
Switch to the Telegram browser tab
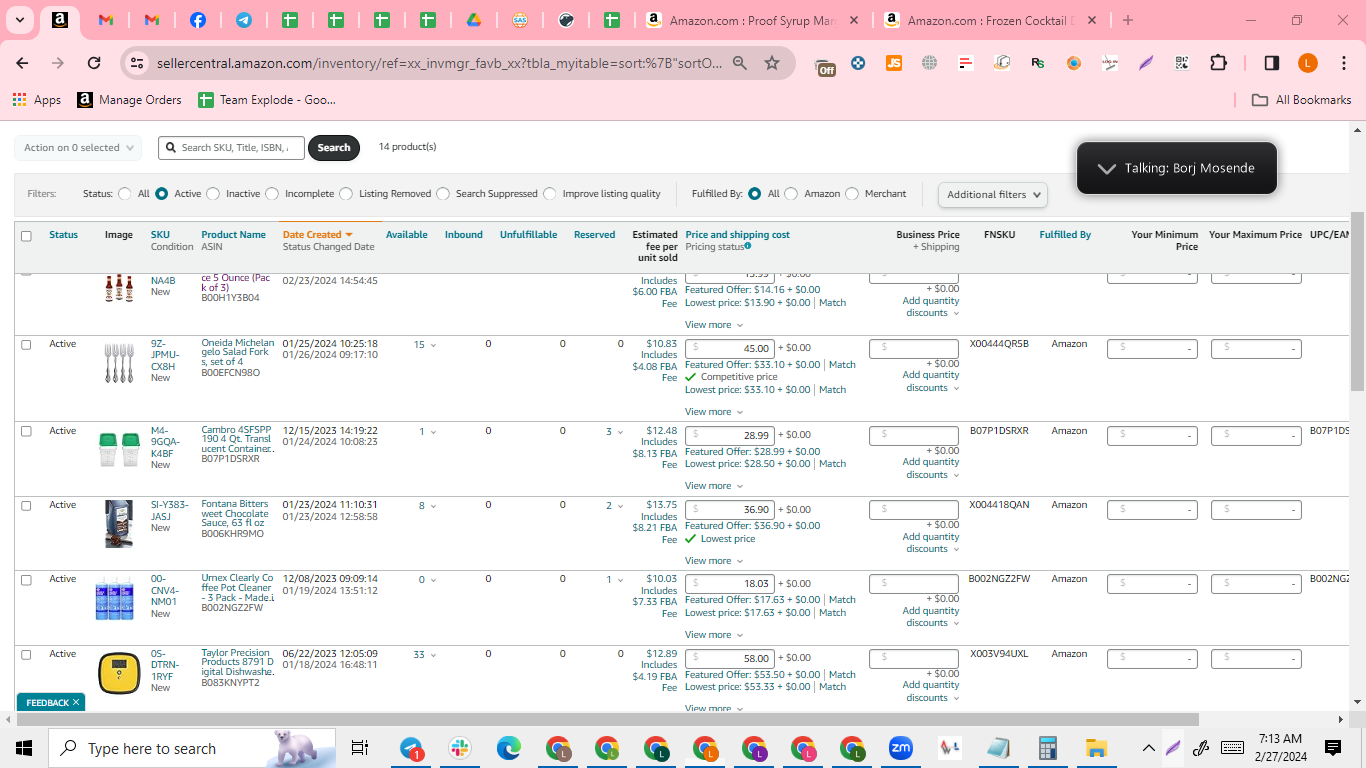pyautogui.click(x=244, y=20)
